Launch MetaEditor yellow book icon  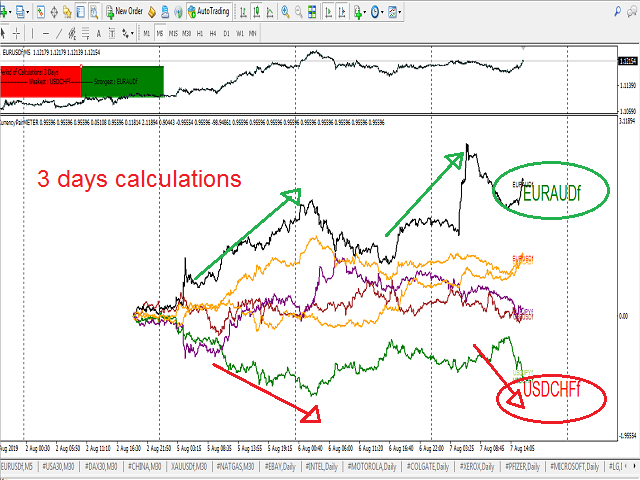click(152, 12)
